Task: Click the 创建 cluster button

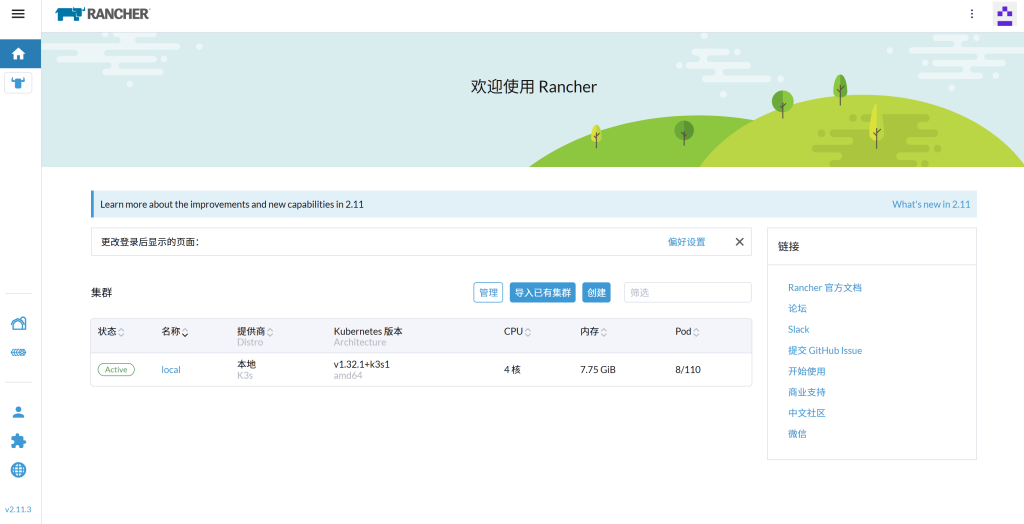Action: point(596,292)
